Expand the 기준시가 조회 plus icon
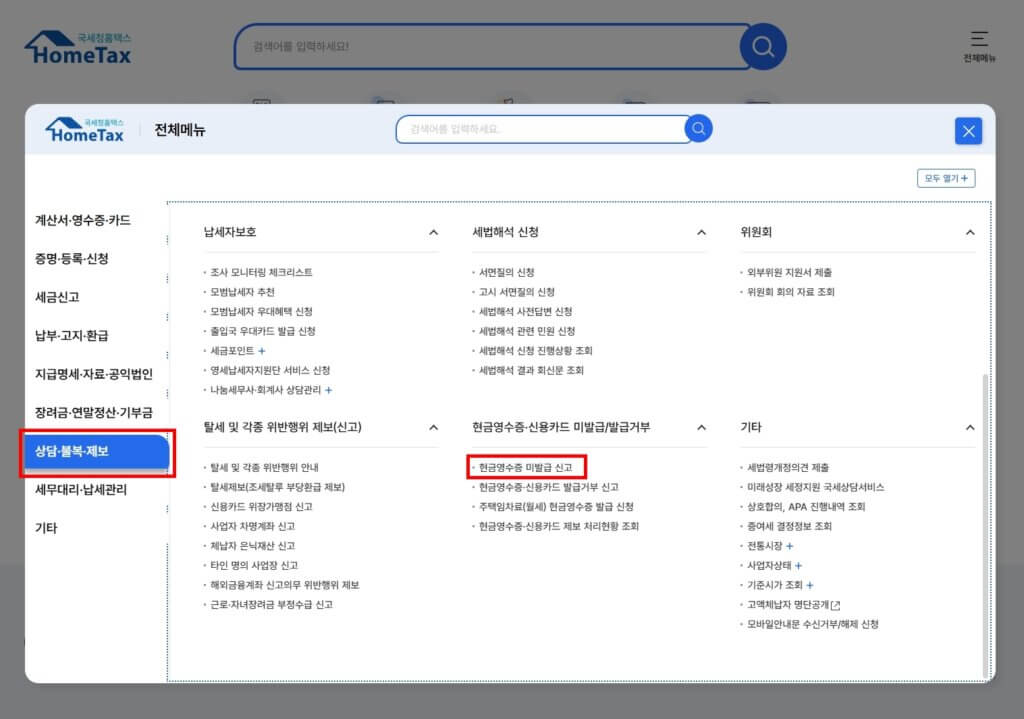Viewport: 1024px width, 719px height. point(810,585)
